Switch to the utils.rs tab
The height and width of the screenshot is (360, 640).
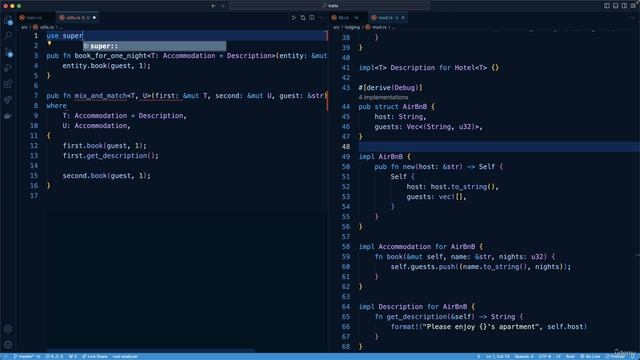(x=76, y=18)
